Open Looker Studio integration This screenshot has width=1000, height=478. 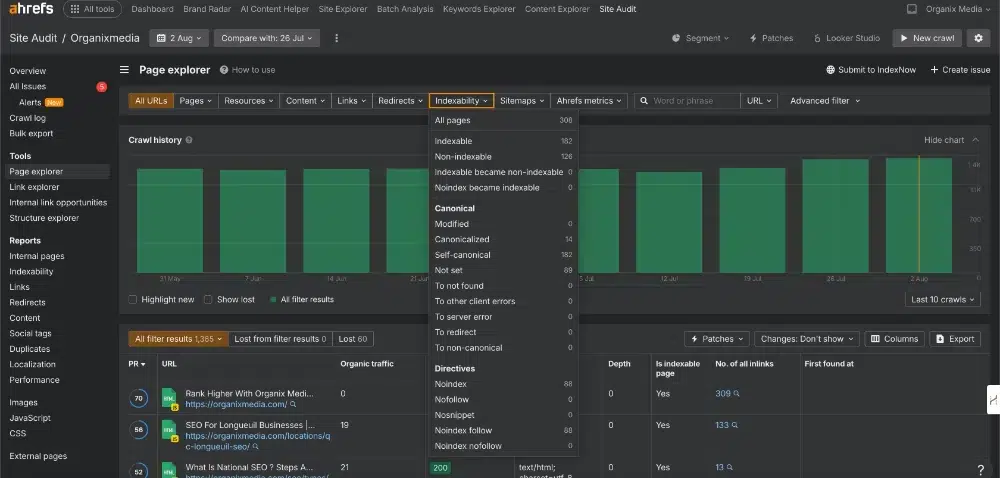tap(846, 38)
